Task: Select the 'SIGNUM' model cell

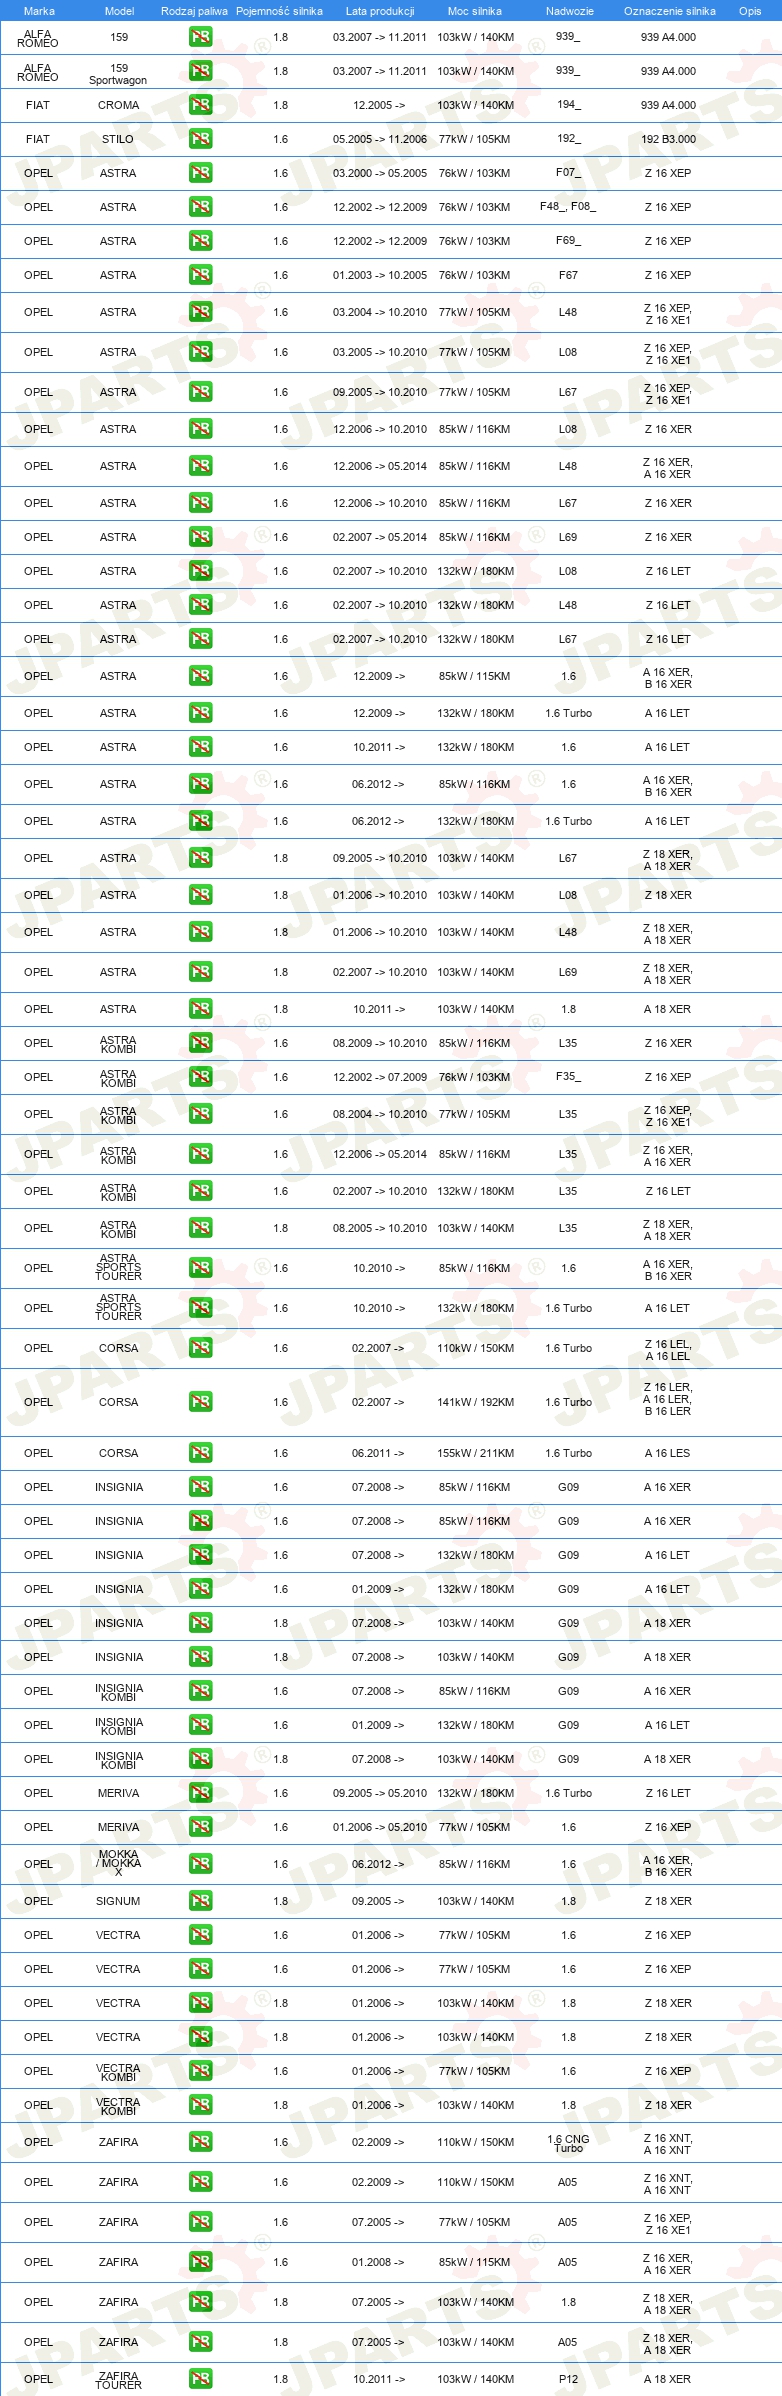Action: point(118,1901)
